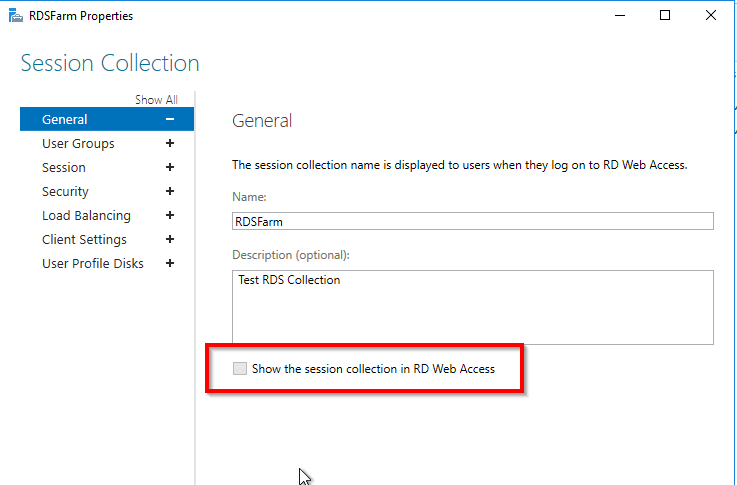Expand the User Profile Disks plus sign
Image resolution: width=737 pixels, height=485 pixels.
coord(170,263)
